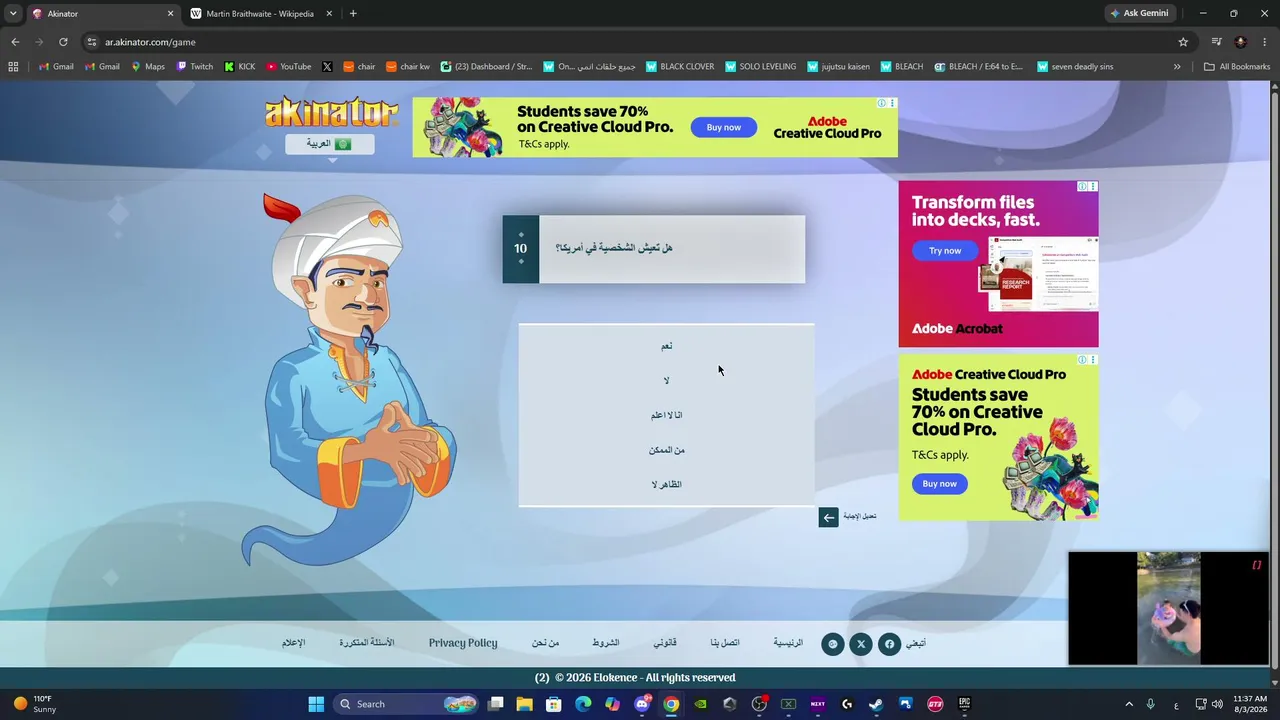Switch to the Martin Braithwaite Wikipedia tab
Viewport: 1280px width, 720px height.
[x=261, y=14]
